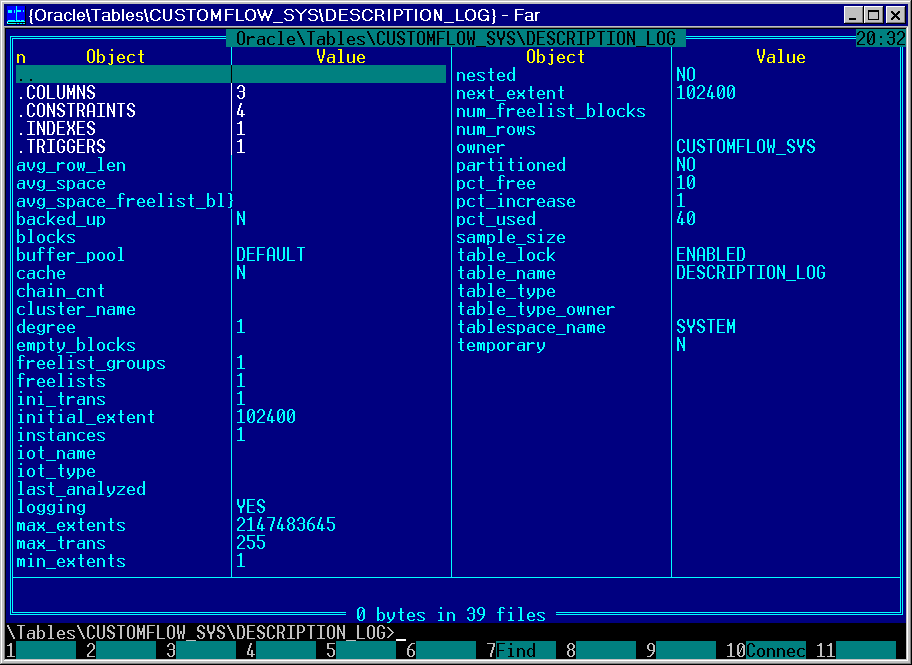Click the sort mode letter 'n' in header
This screenshot has width=912, height=665.
point(21,58)
